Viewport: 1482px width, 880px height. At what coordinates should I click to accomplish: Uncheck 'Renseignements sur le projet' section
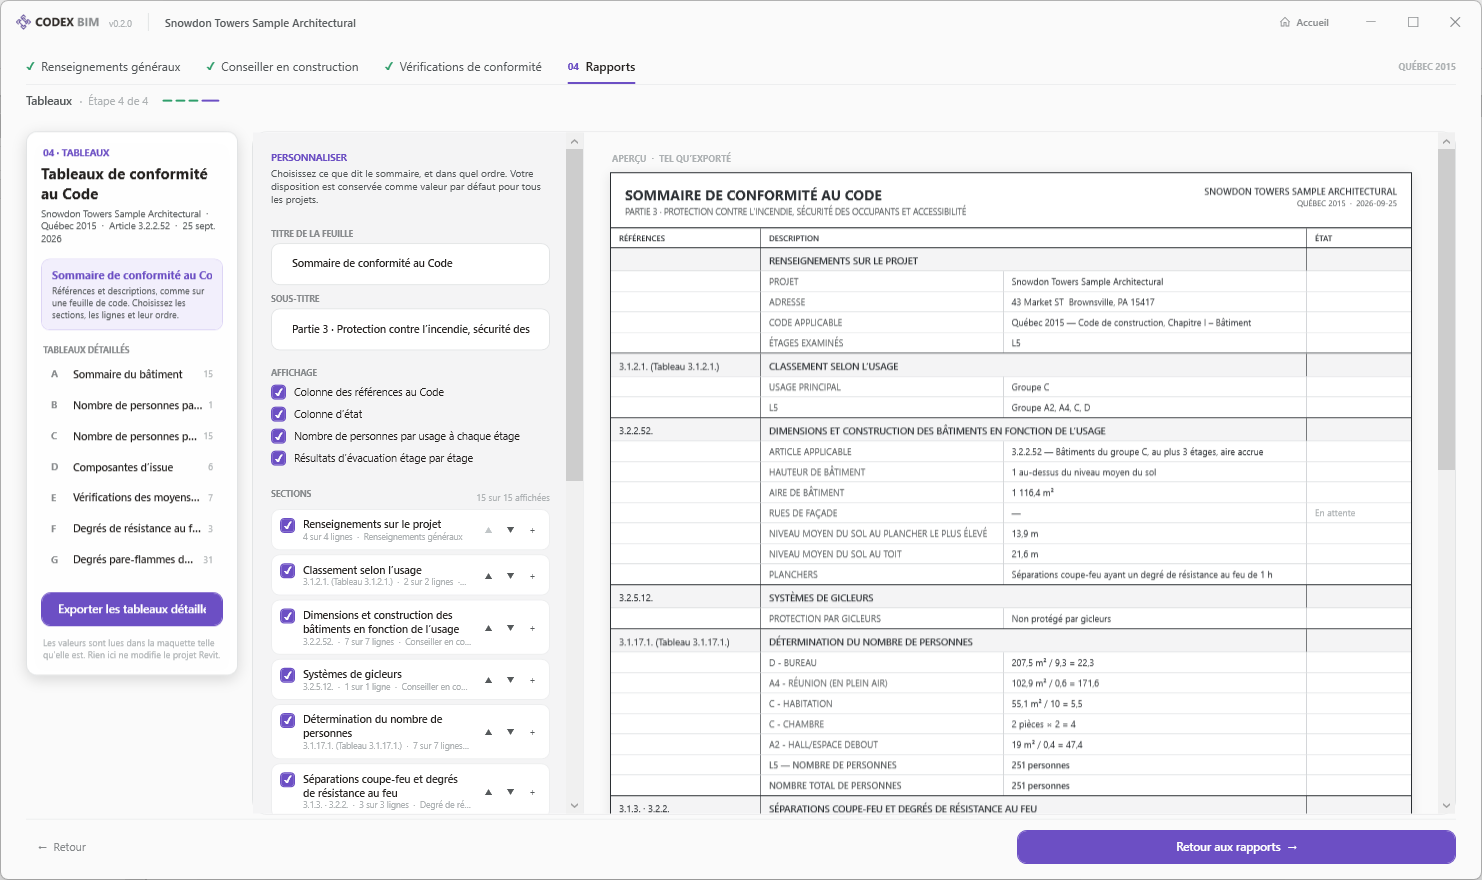click(x=288, y=525)
